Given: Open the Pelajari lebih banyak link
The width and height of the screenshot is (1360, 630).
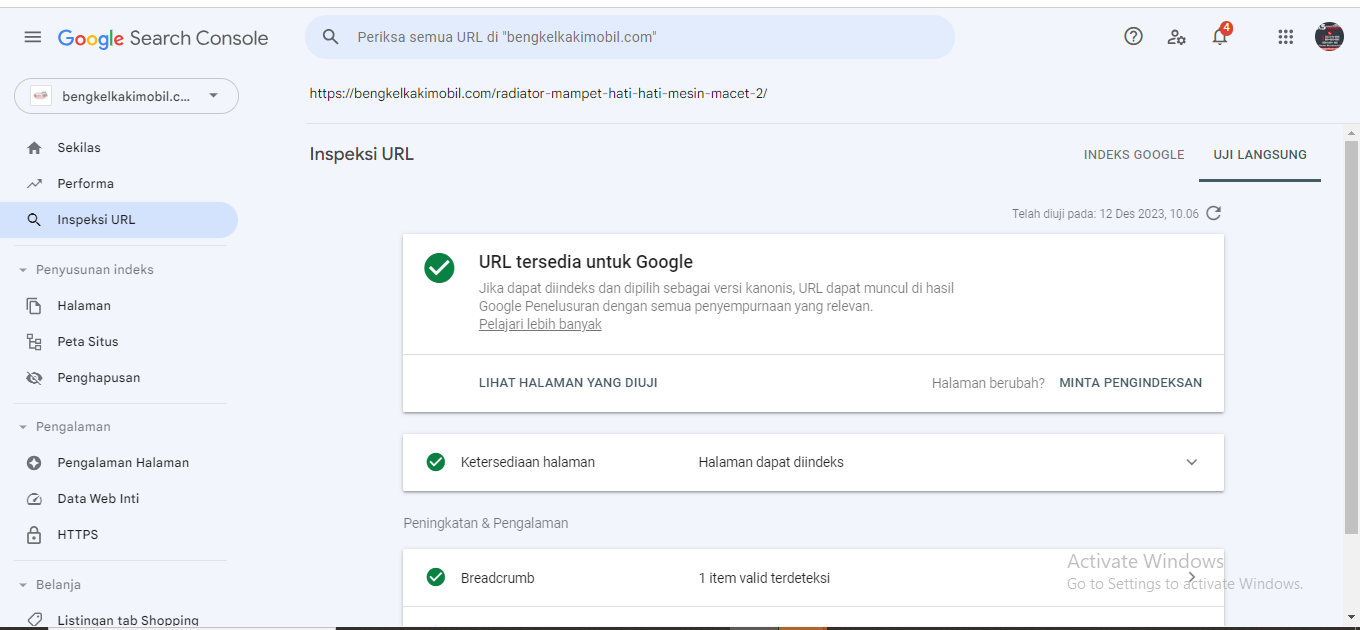Looking at the screenshot, I should (540, 325).
